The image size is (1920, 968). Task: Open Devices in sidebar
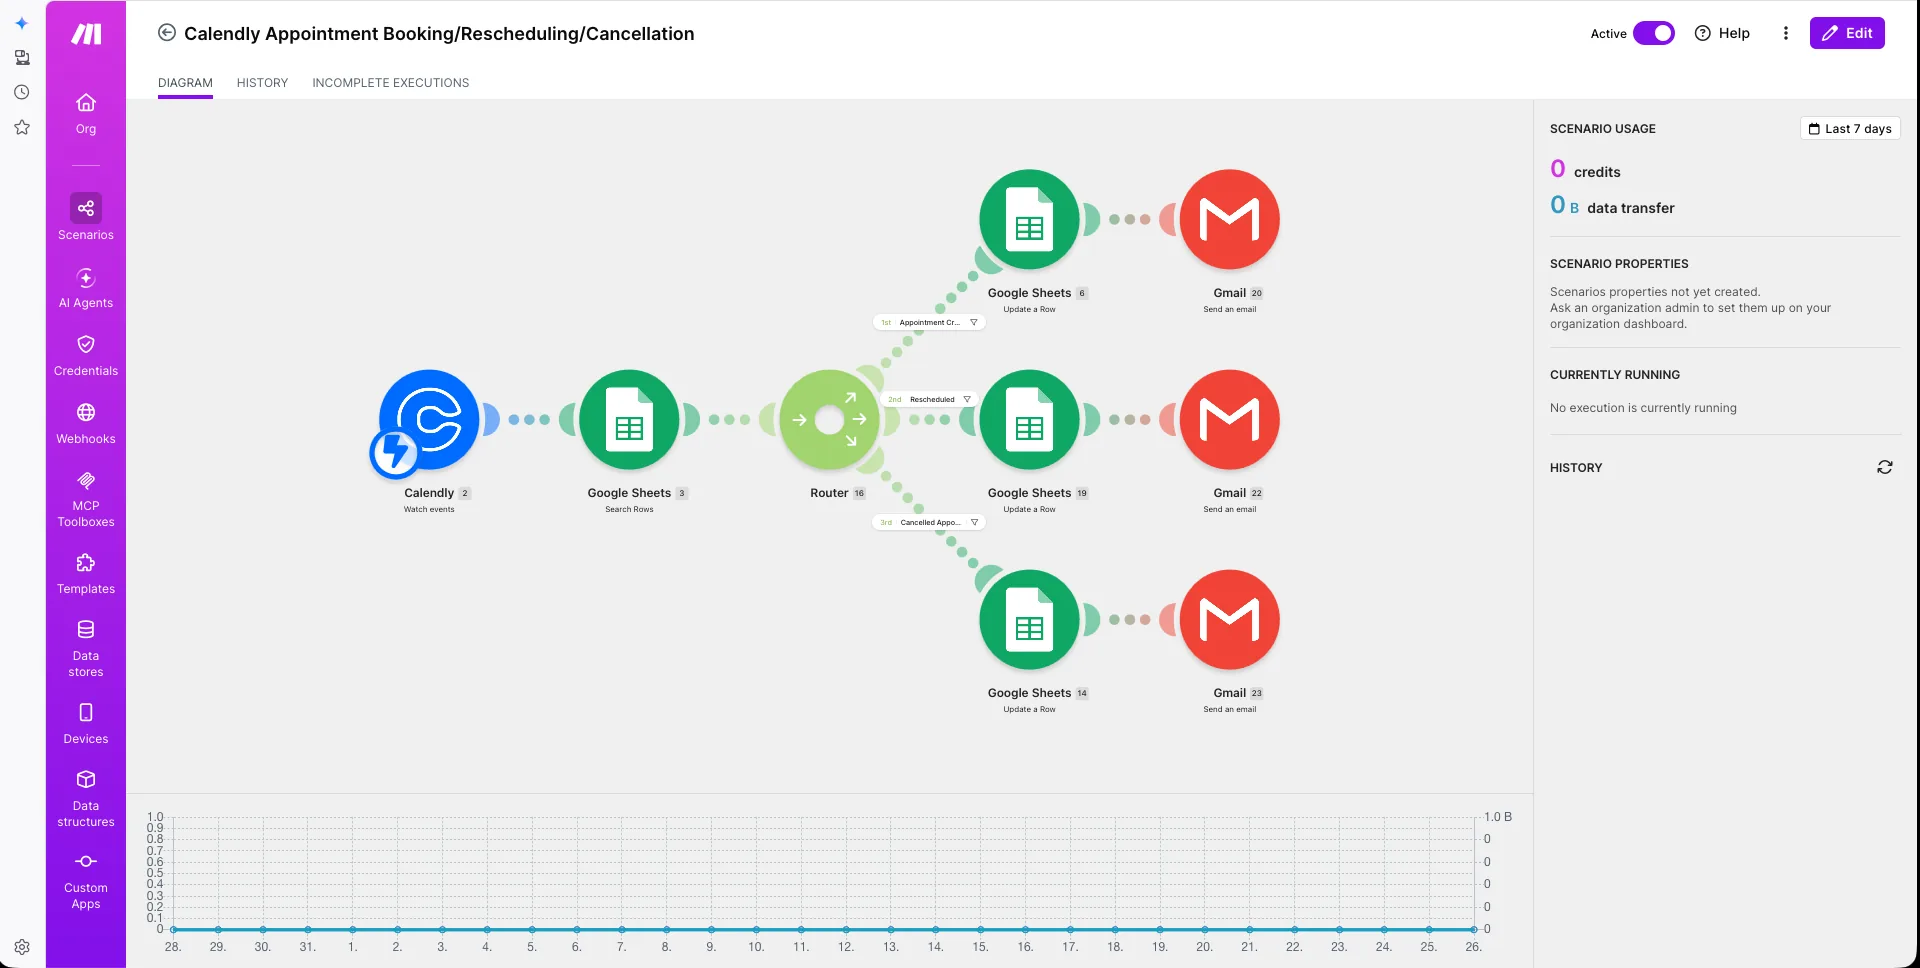[86, 724]
